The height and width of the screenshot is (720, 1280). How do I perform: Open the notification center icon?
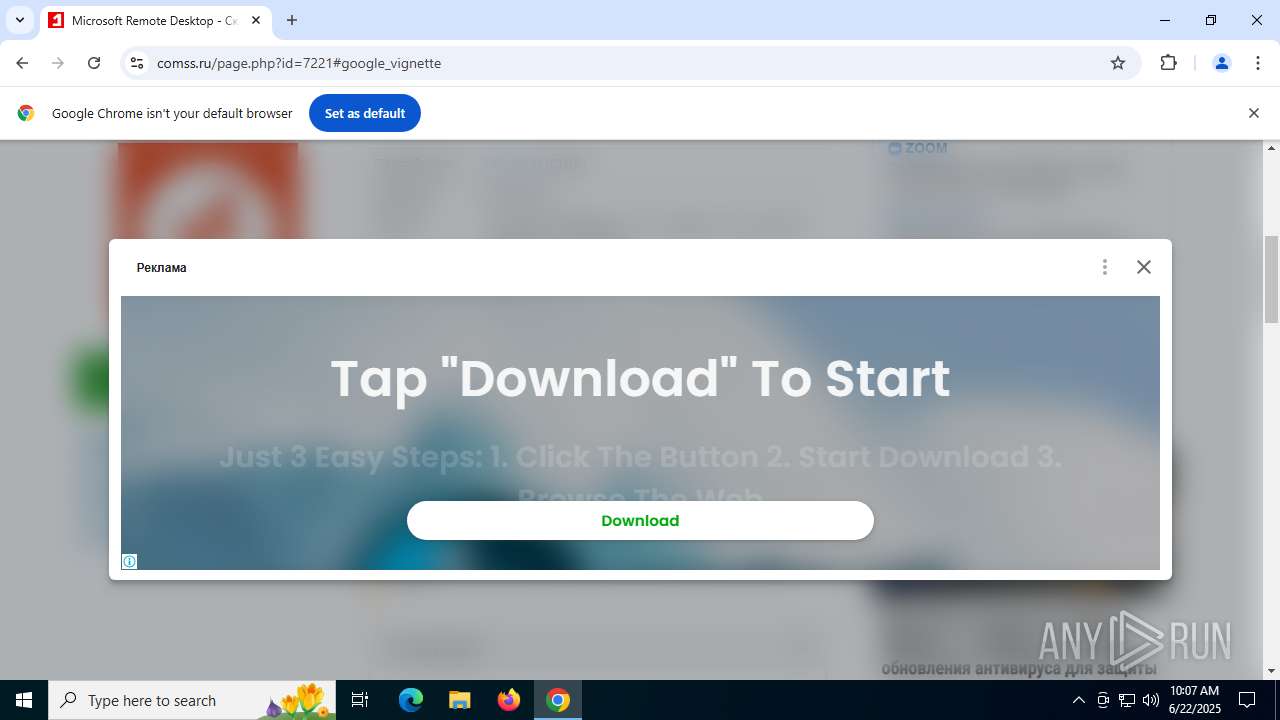tap(1248, 700)
